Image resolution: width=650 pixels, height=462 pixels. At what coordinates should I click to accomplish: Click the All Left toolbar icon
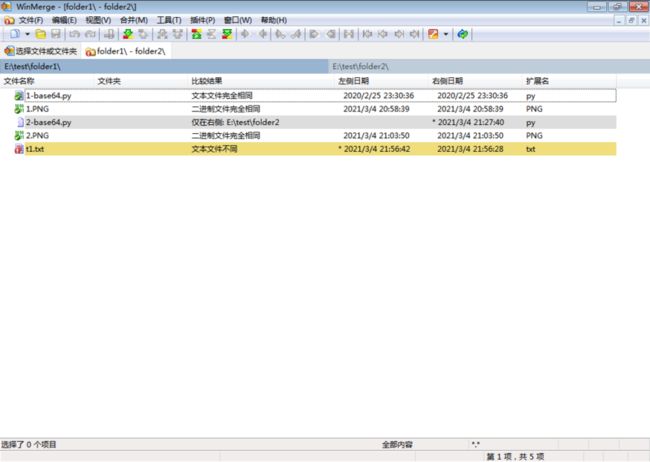tap(330, 34)
